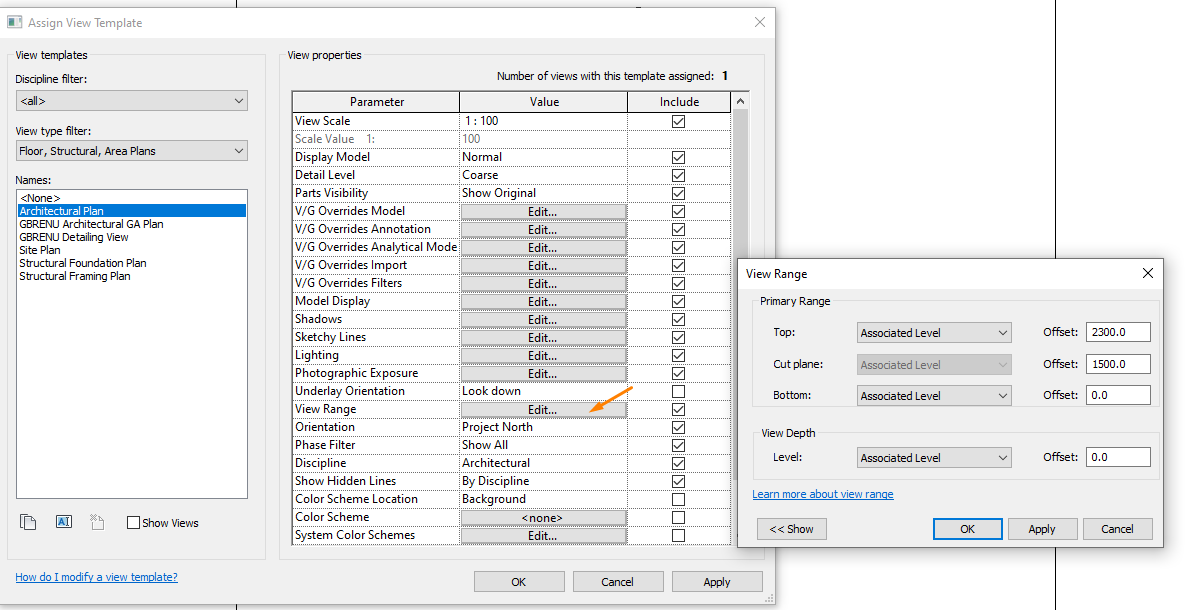Duplicate the selected view template
Viewport: 1185px width, 610px height.
tap(27, 521)
